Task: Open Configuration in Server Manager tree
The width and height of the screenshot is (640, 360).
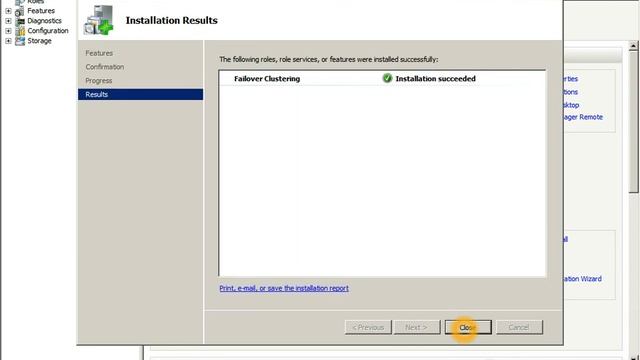Action: tap(48, 31)
